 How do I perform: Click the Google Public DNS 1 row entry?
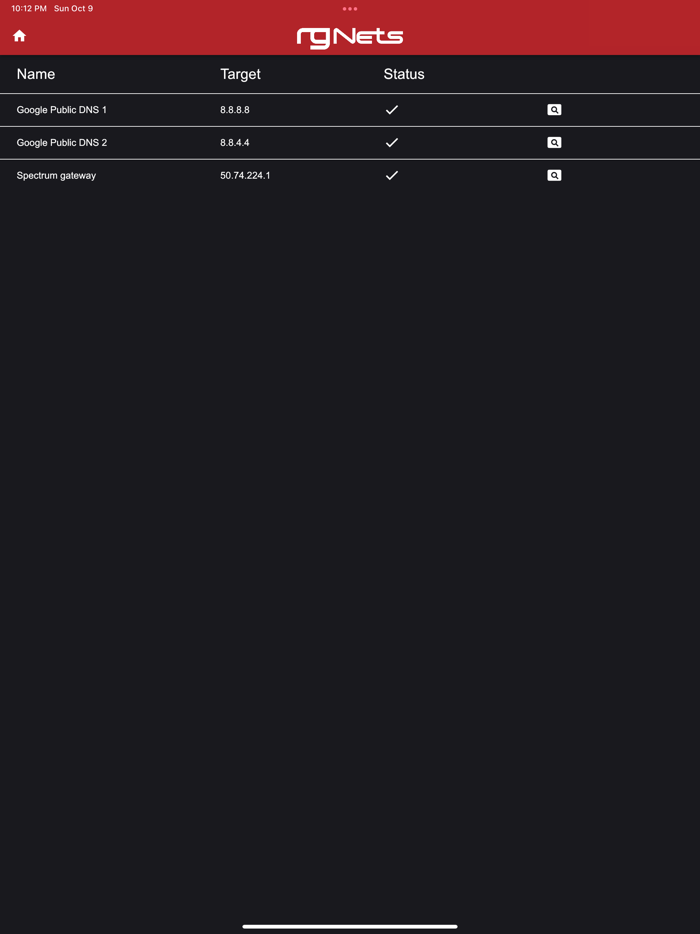coord(64,110)
